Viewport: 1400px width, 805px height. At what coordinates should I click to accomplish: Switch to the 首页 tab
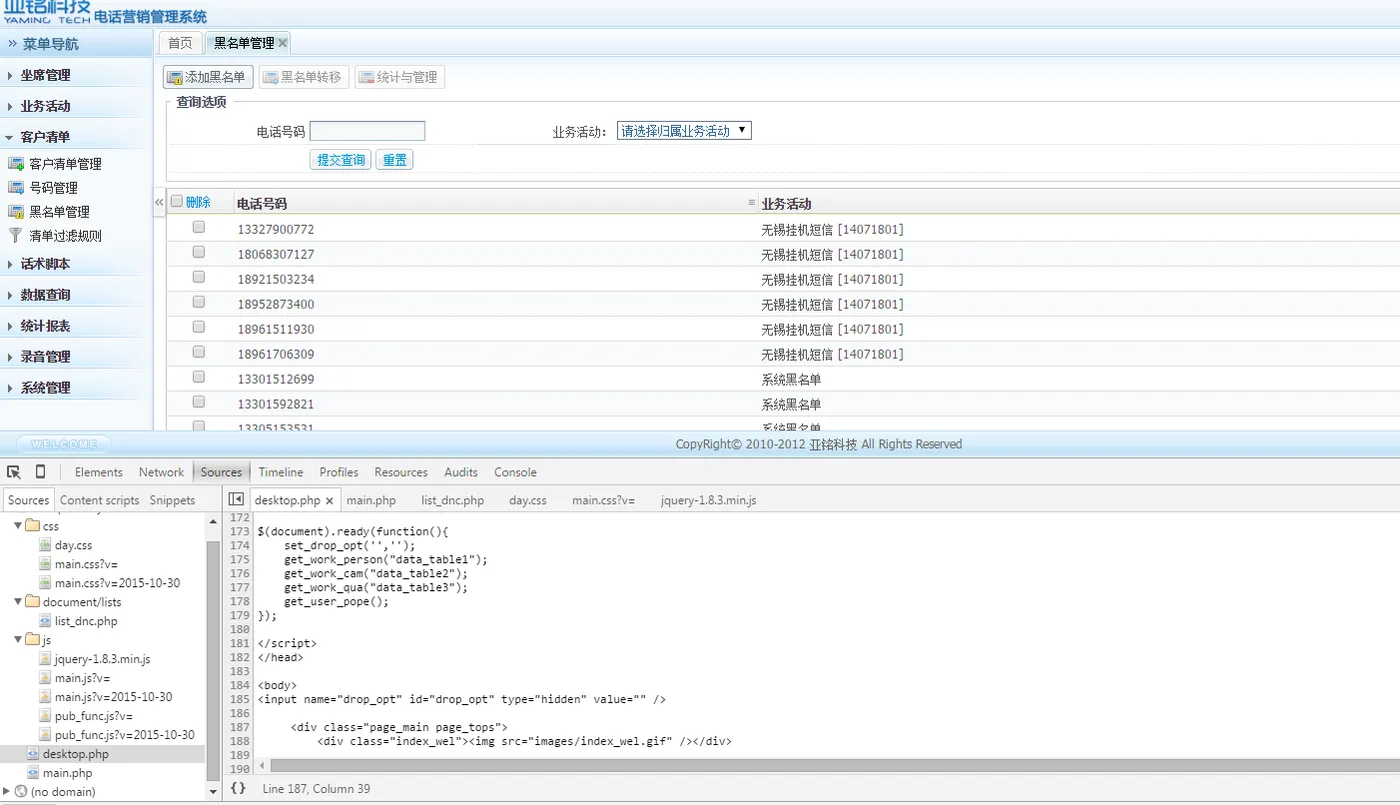click(x=180, y=43)
